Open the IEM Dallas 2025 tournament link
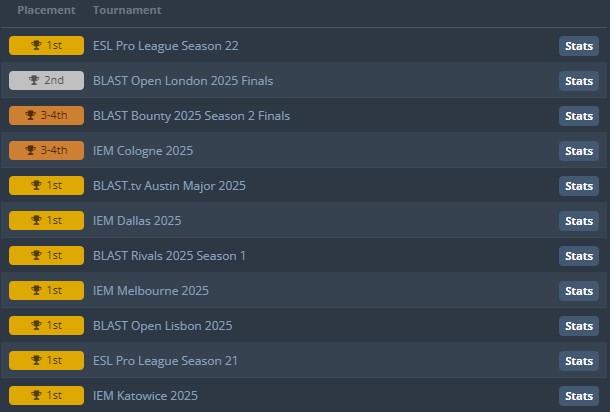This screenshot has height=412, width=610. 136,221
